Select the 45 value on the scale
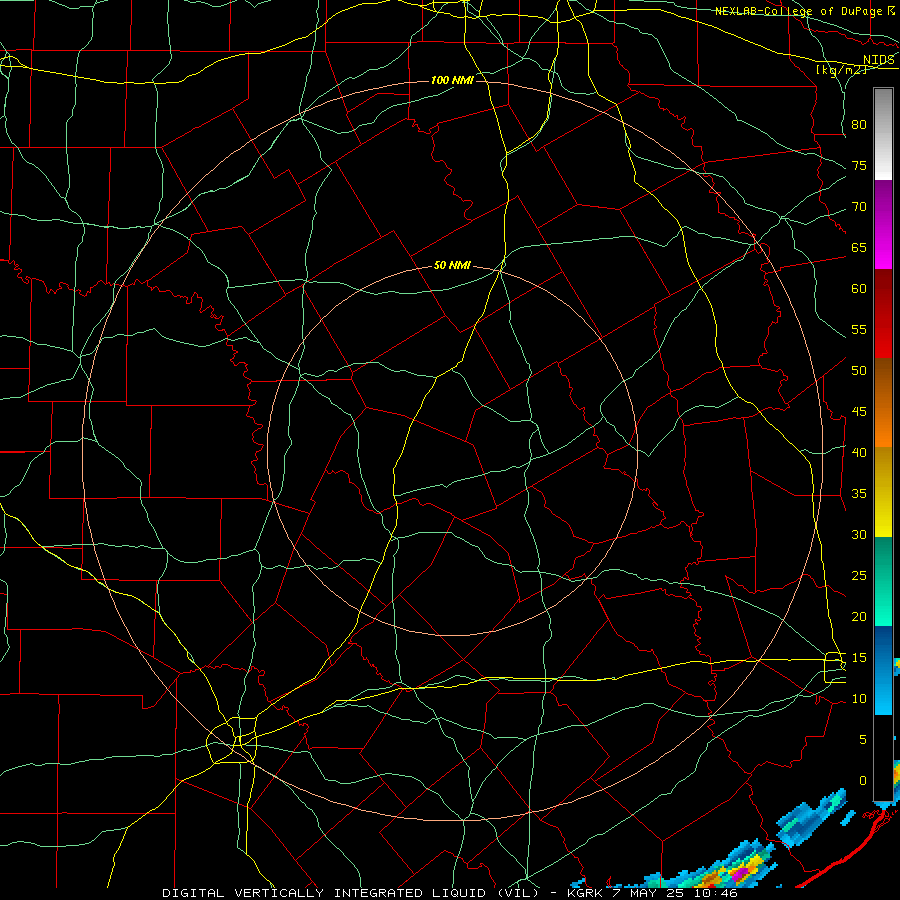The height and width of the screenshot is (900, 900). pyautogui.click(x=859, y=412)
